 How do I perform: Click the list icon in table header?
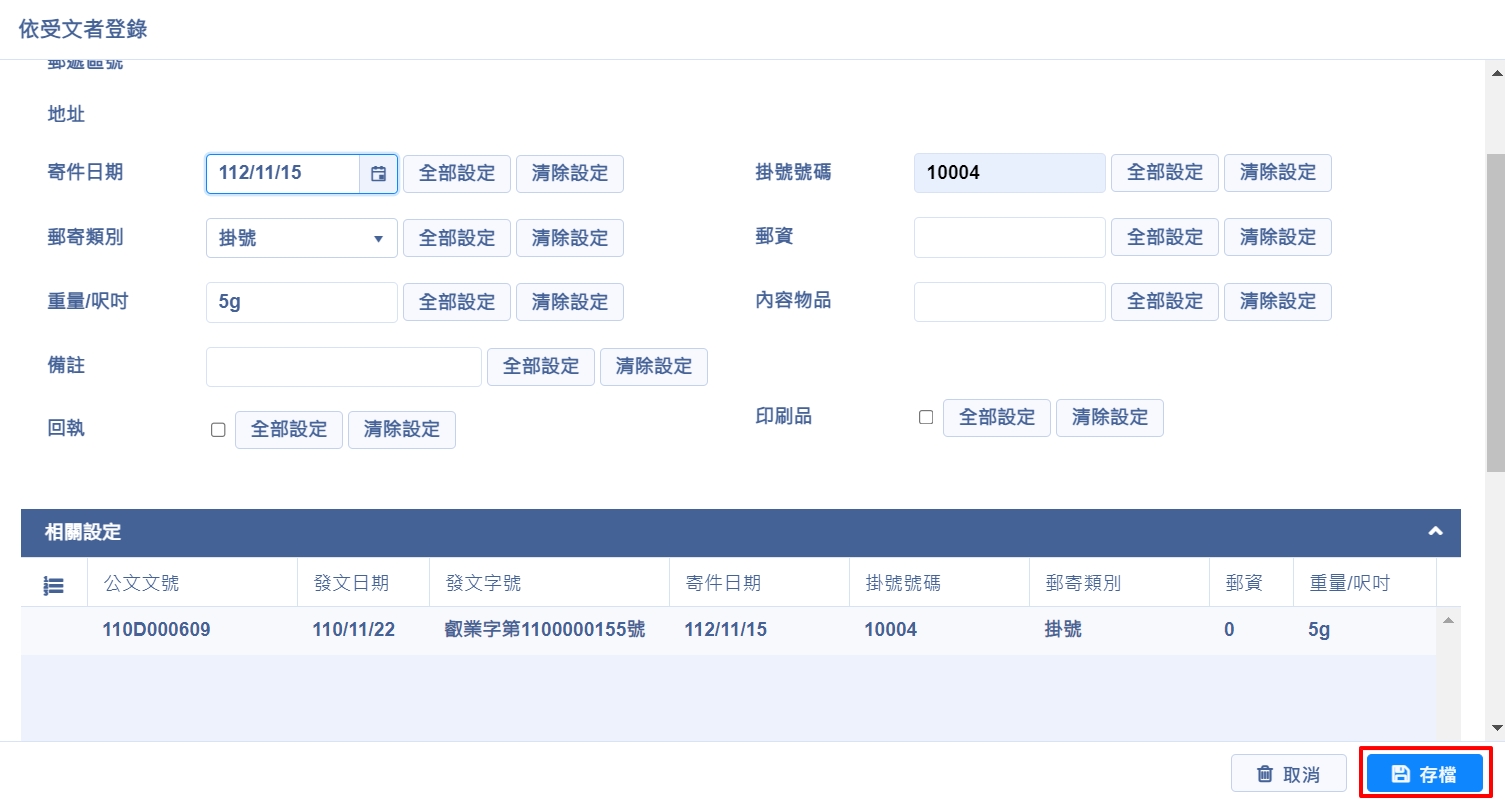(54, 585)
